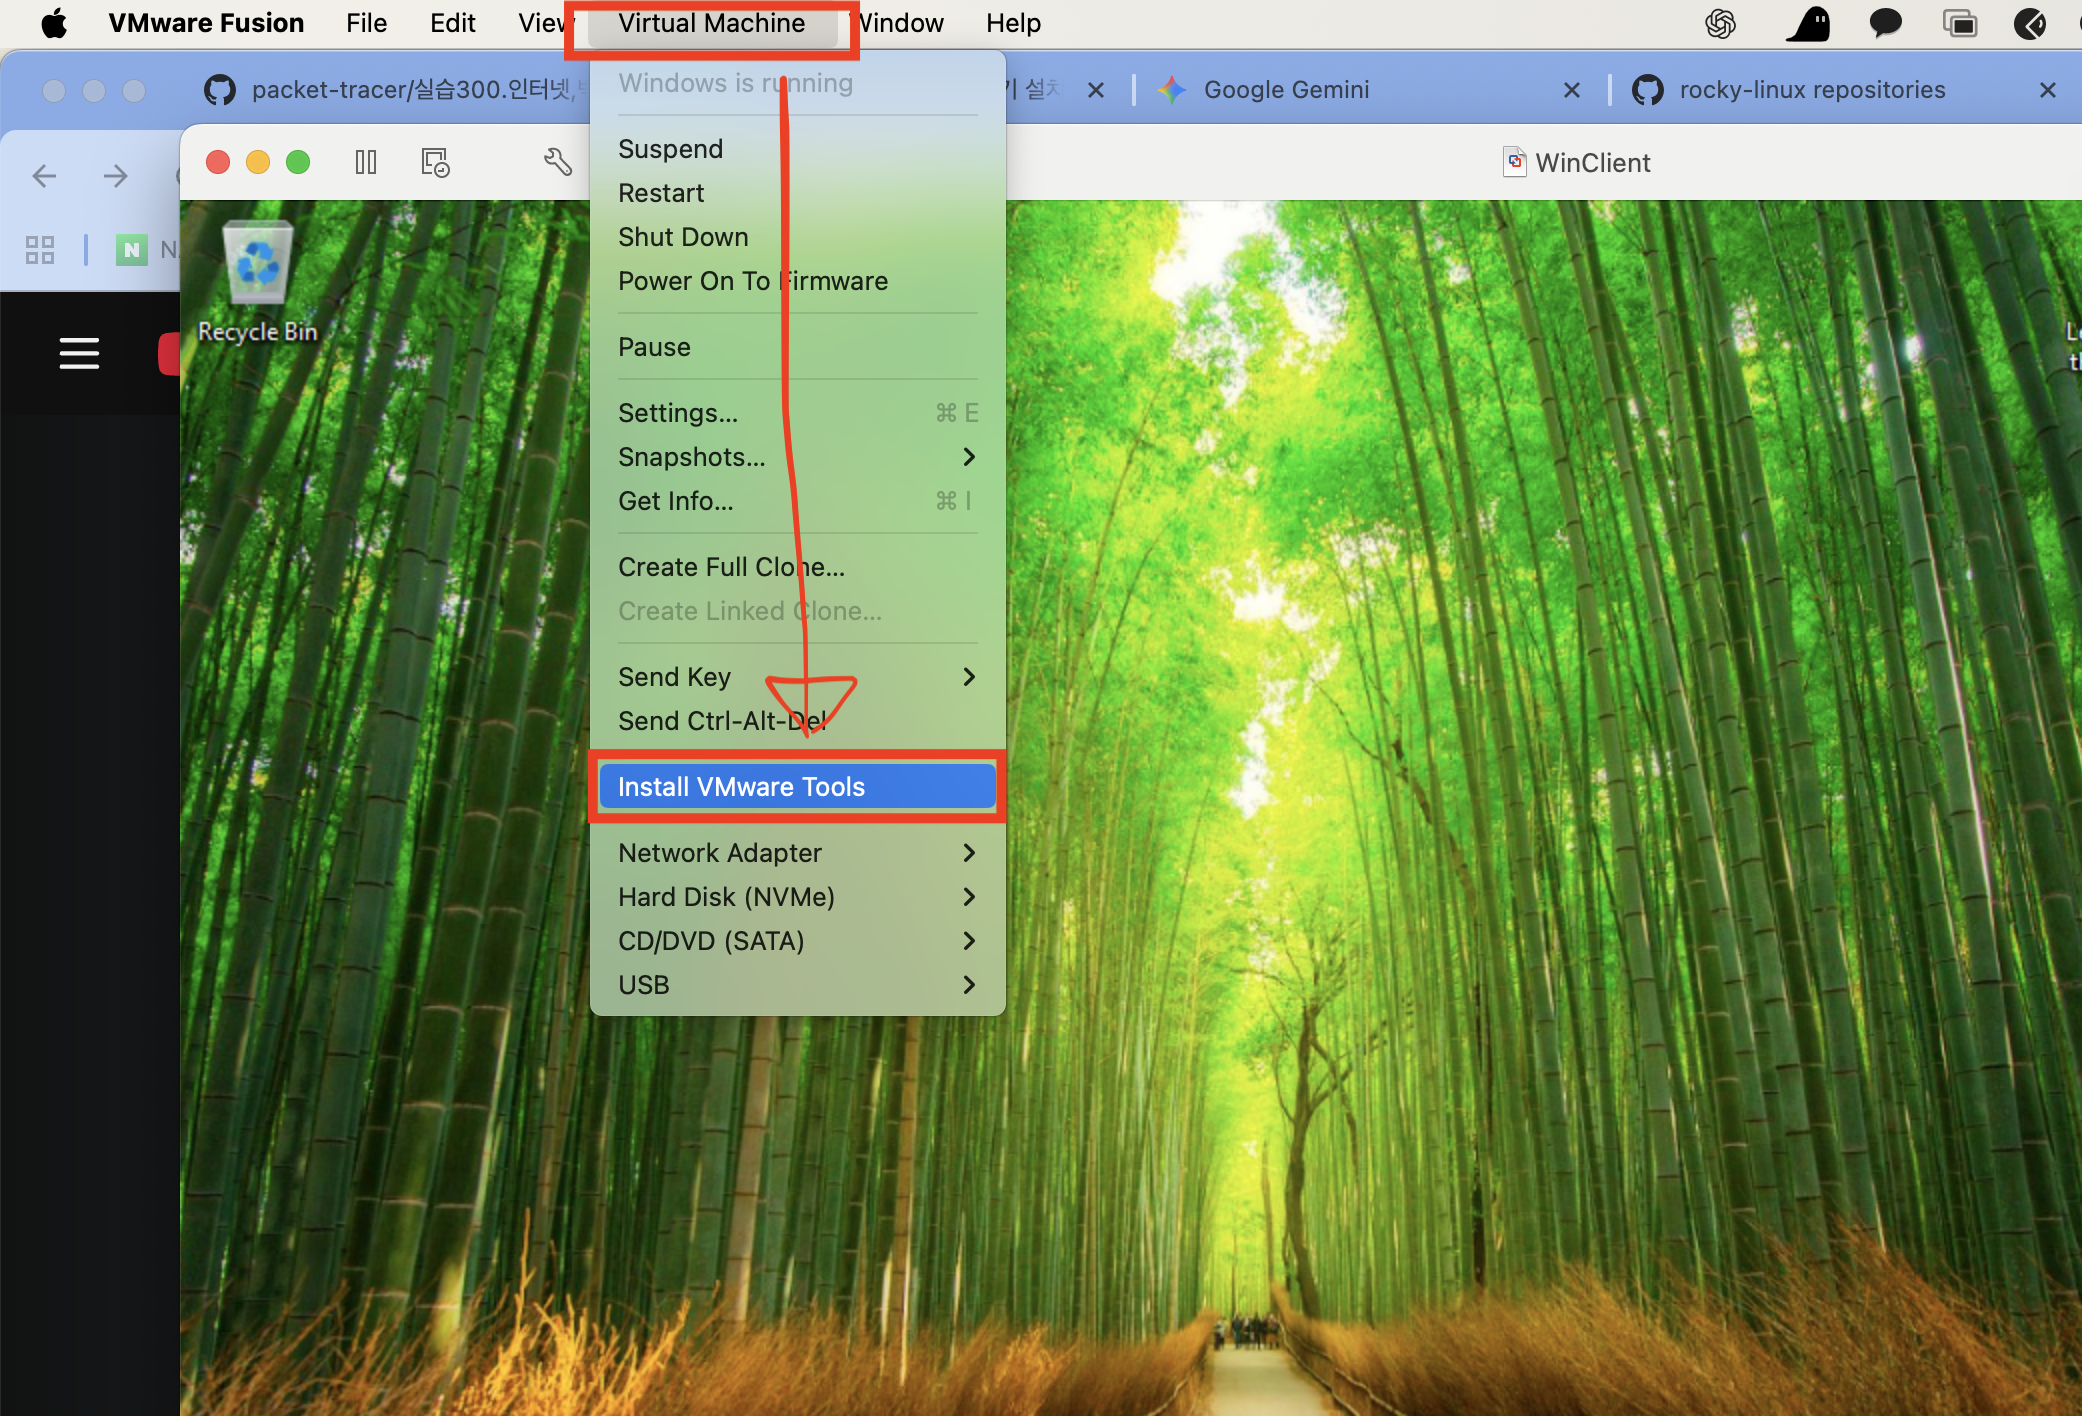Viewport: 2082px width, 1416px height.
Task: Click Install VMware Tools
Action: pos(797,787)
